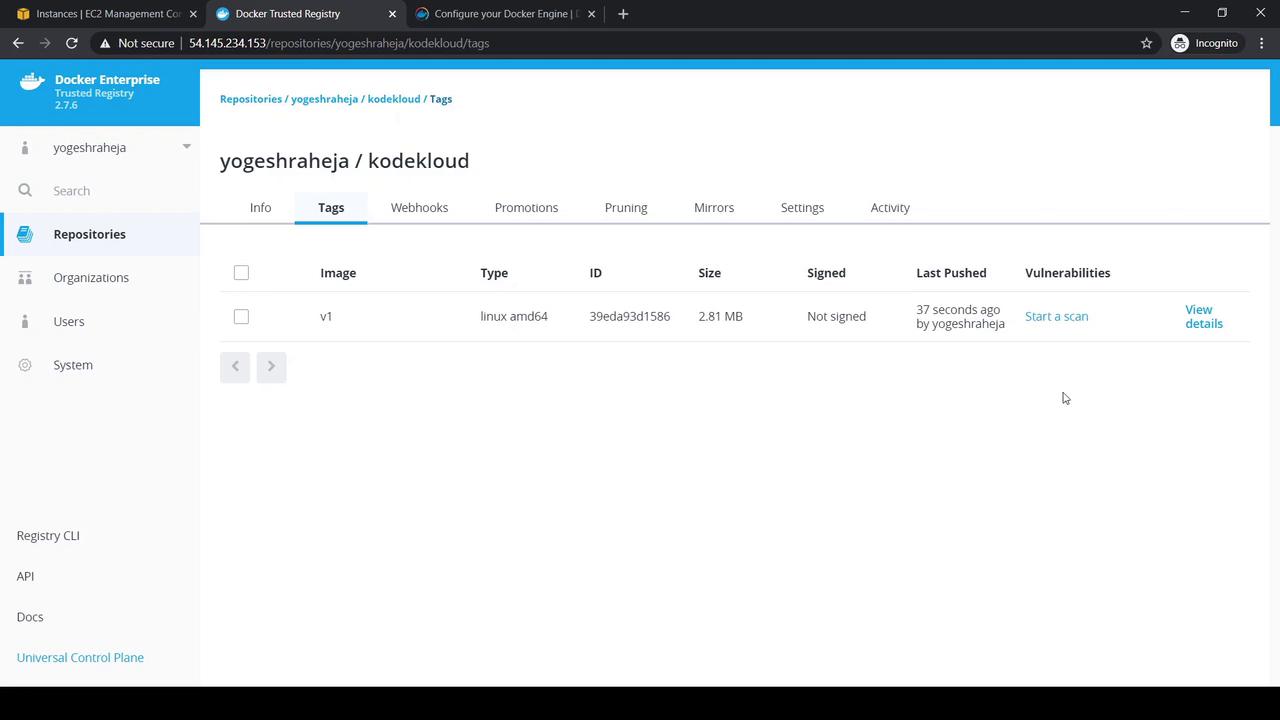The image size is (1280, 720).
Task: Go to previous page of tags
Action: coord(235,367)
